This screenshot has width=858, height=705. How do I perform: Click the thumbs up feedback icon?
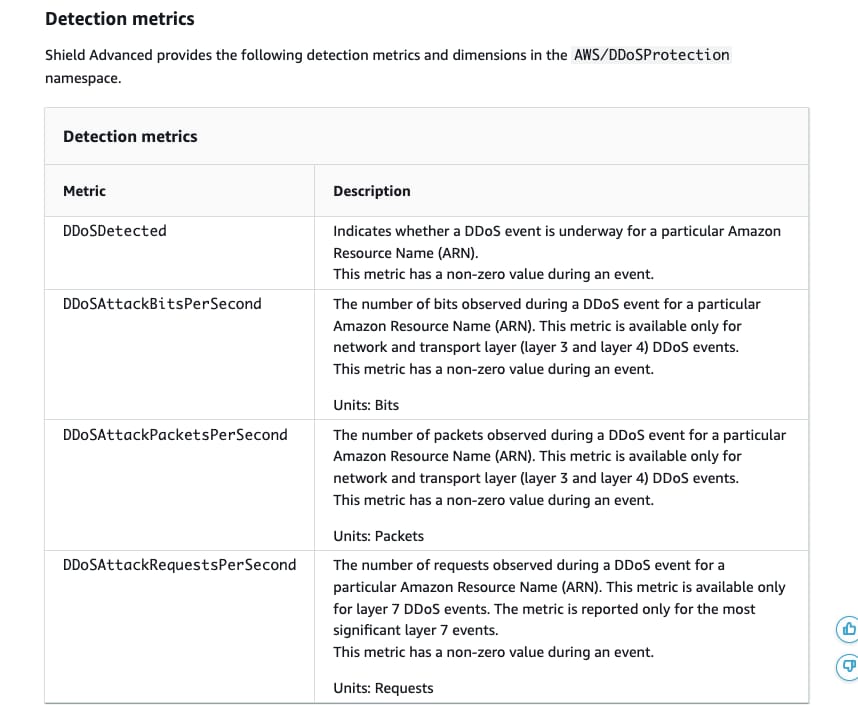click(847, 629)
